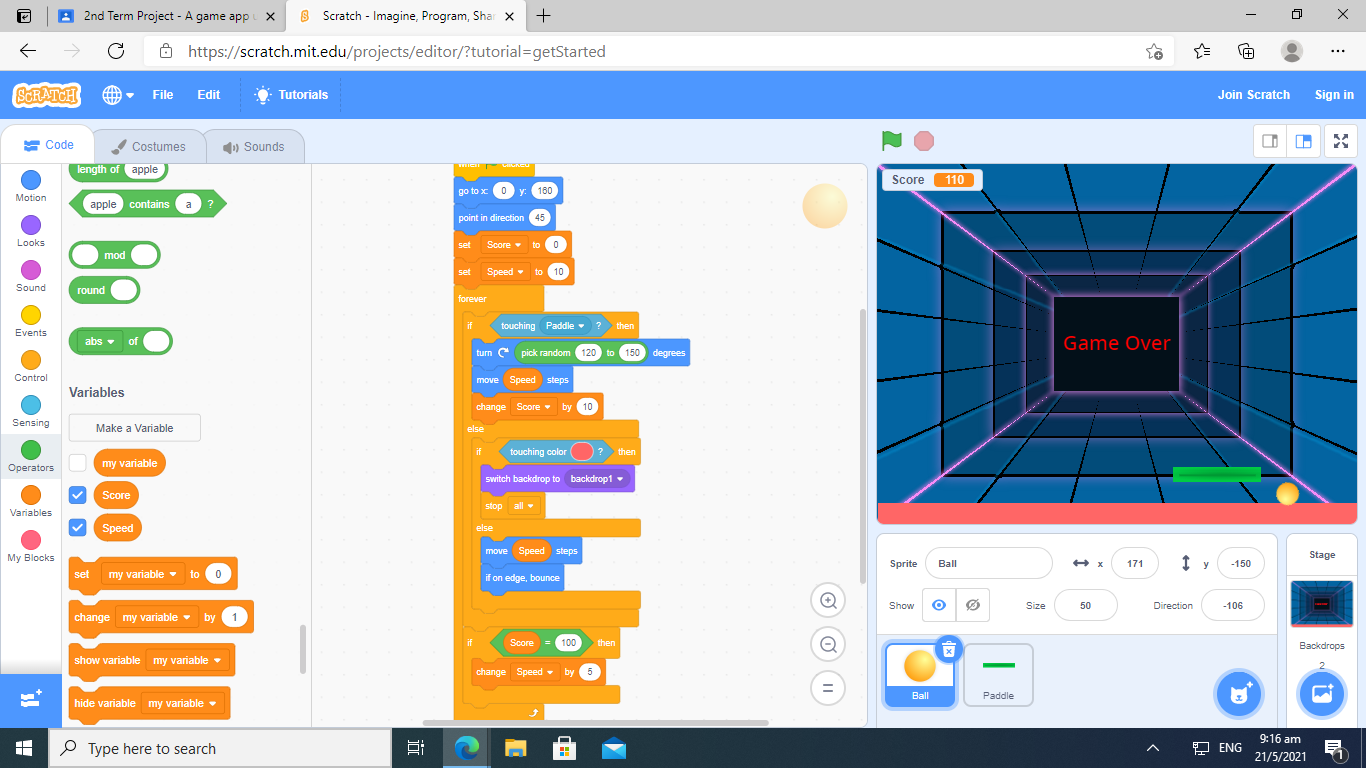This screenshot has height=768, width=1366.
Task: Enter full screen stage mode
Action: pyautogui.click(x=1340, y=142)
